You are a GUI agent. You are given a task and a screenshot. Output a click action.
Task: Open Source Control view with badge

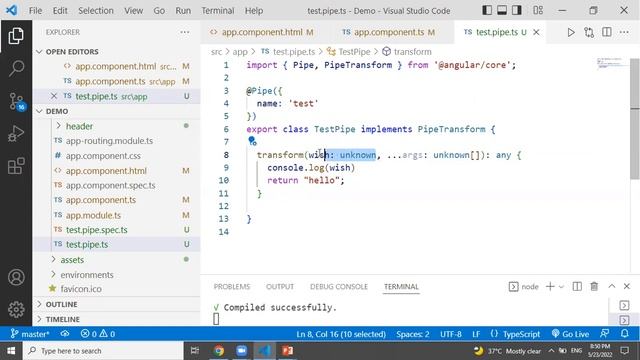(17, 101)
